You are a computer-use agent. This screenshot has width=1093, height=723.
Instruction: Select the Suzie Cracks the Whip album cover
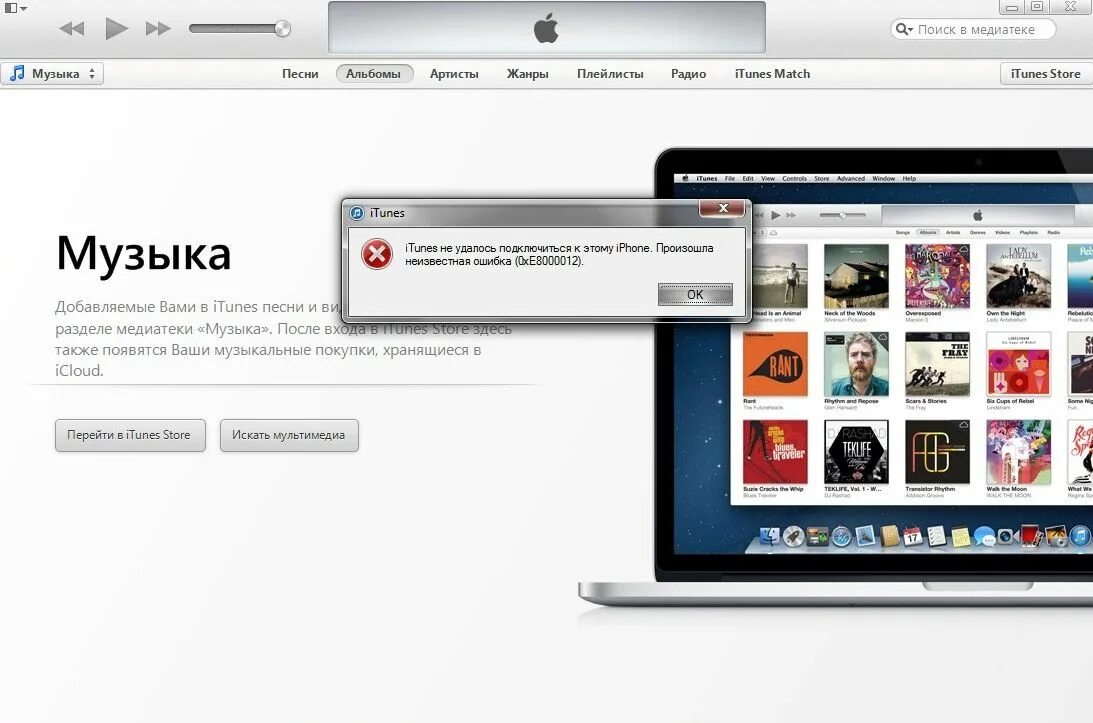(x=774, y=452)
